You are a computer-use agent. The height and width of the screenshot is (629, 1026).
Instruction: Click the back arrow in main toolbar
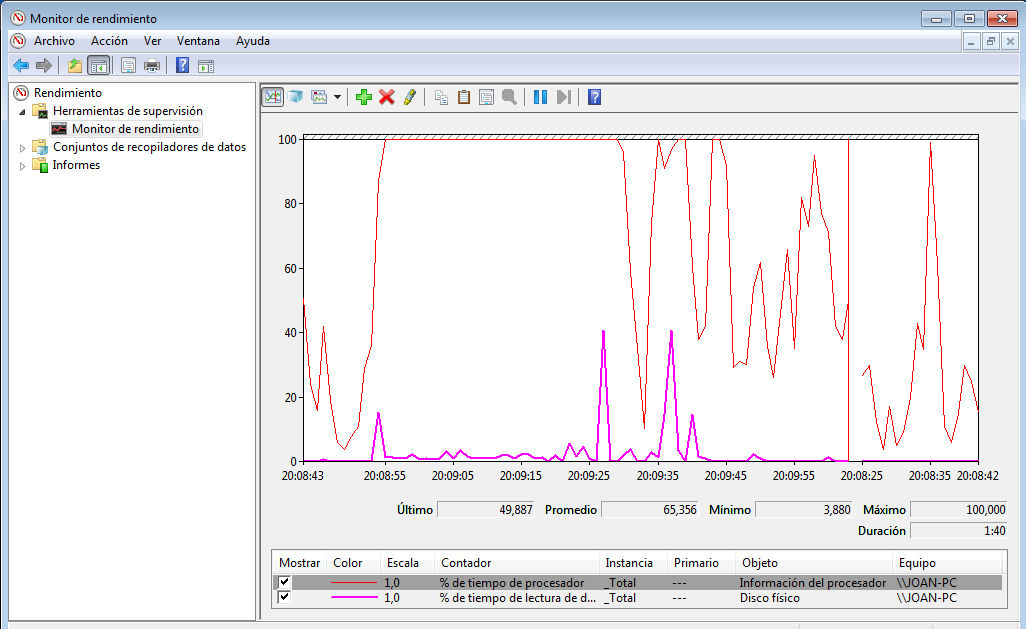(x=20, y=66)
